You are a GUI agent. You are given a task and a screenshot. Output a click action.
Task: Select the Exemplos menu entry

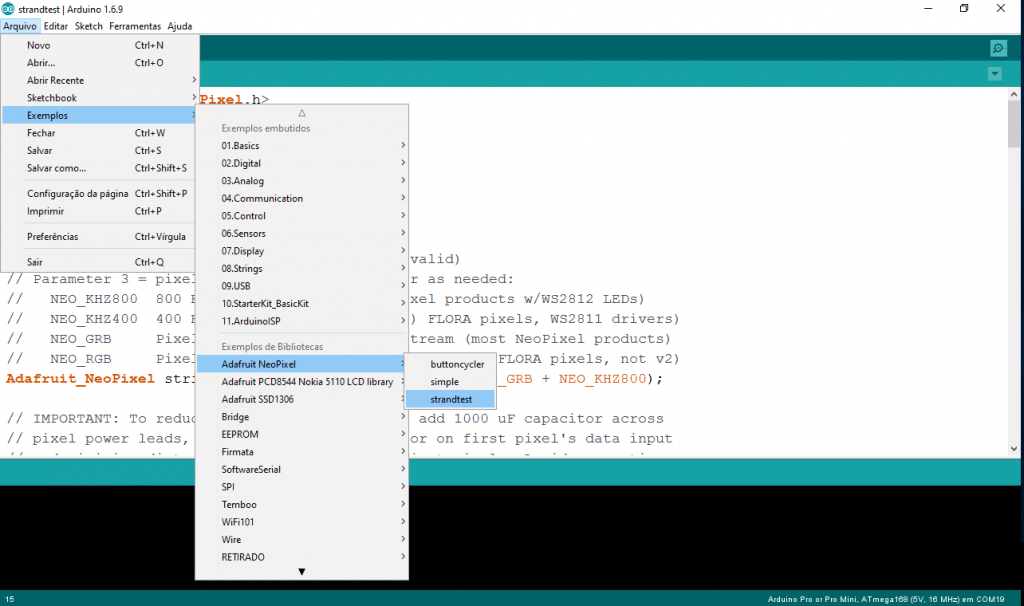tap(99, 116)
